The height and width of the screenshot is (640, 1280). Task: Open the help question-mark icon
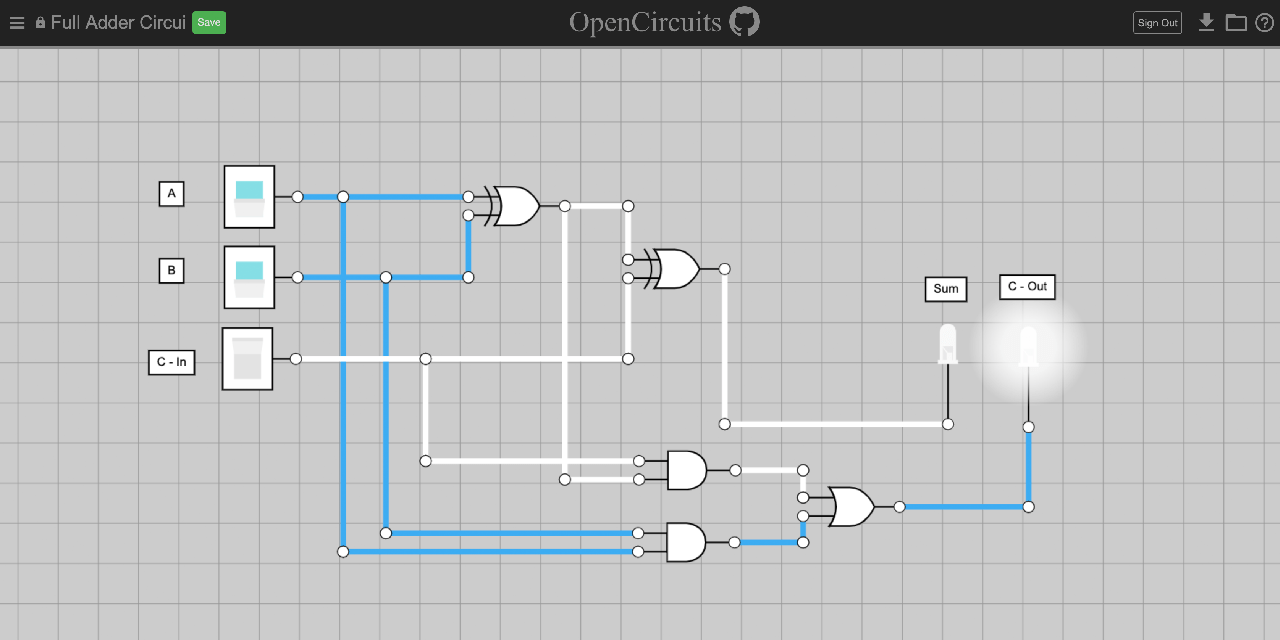[x=1264, y=21]
